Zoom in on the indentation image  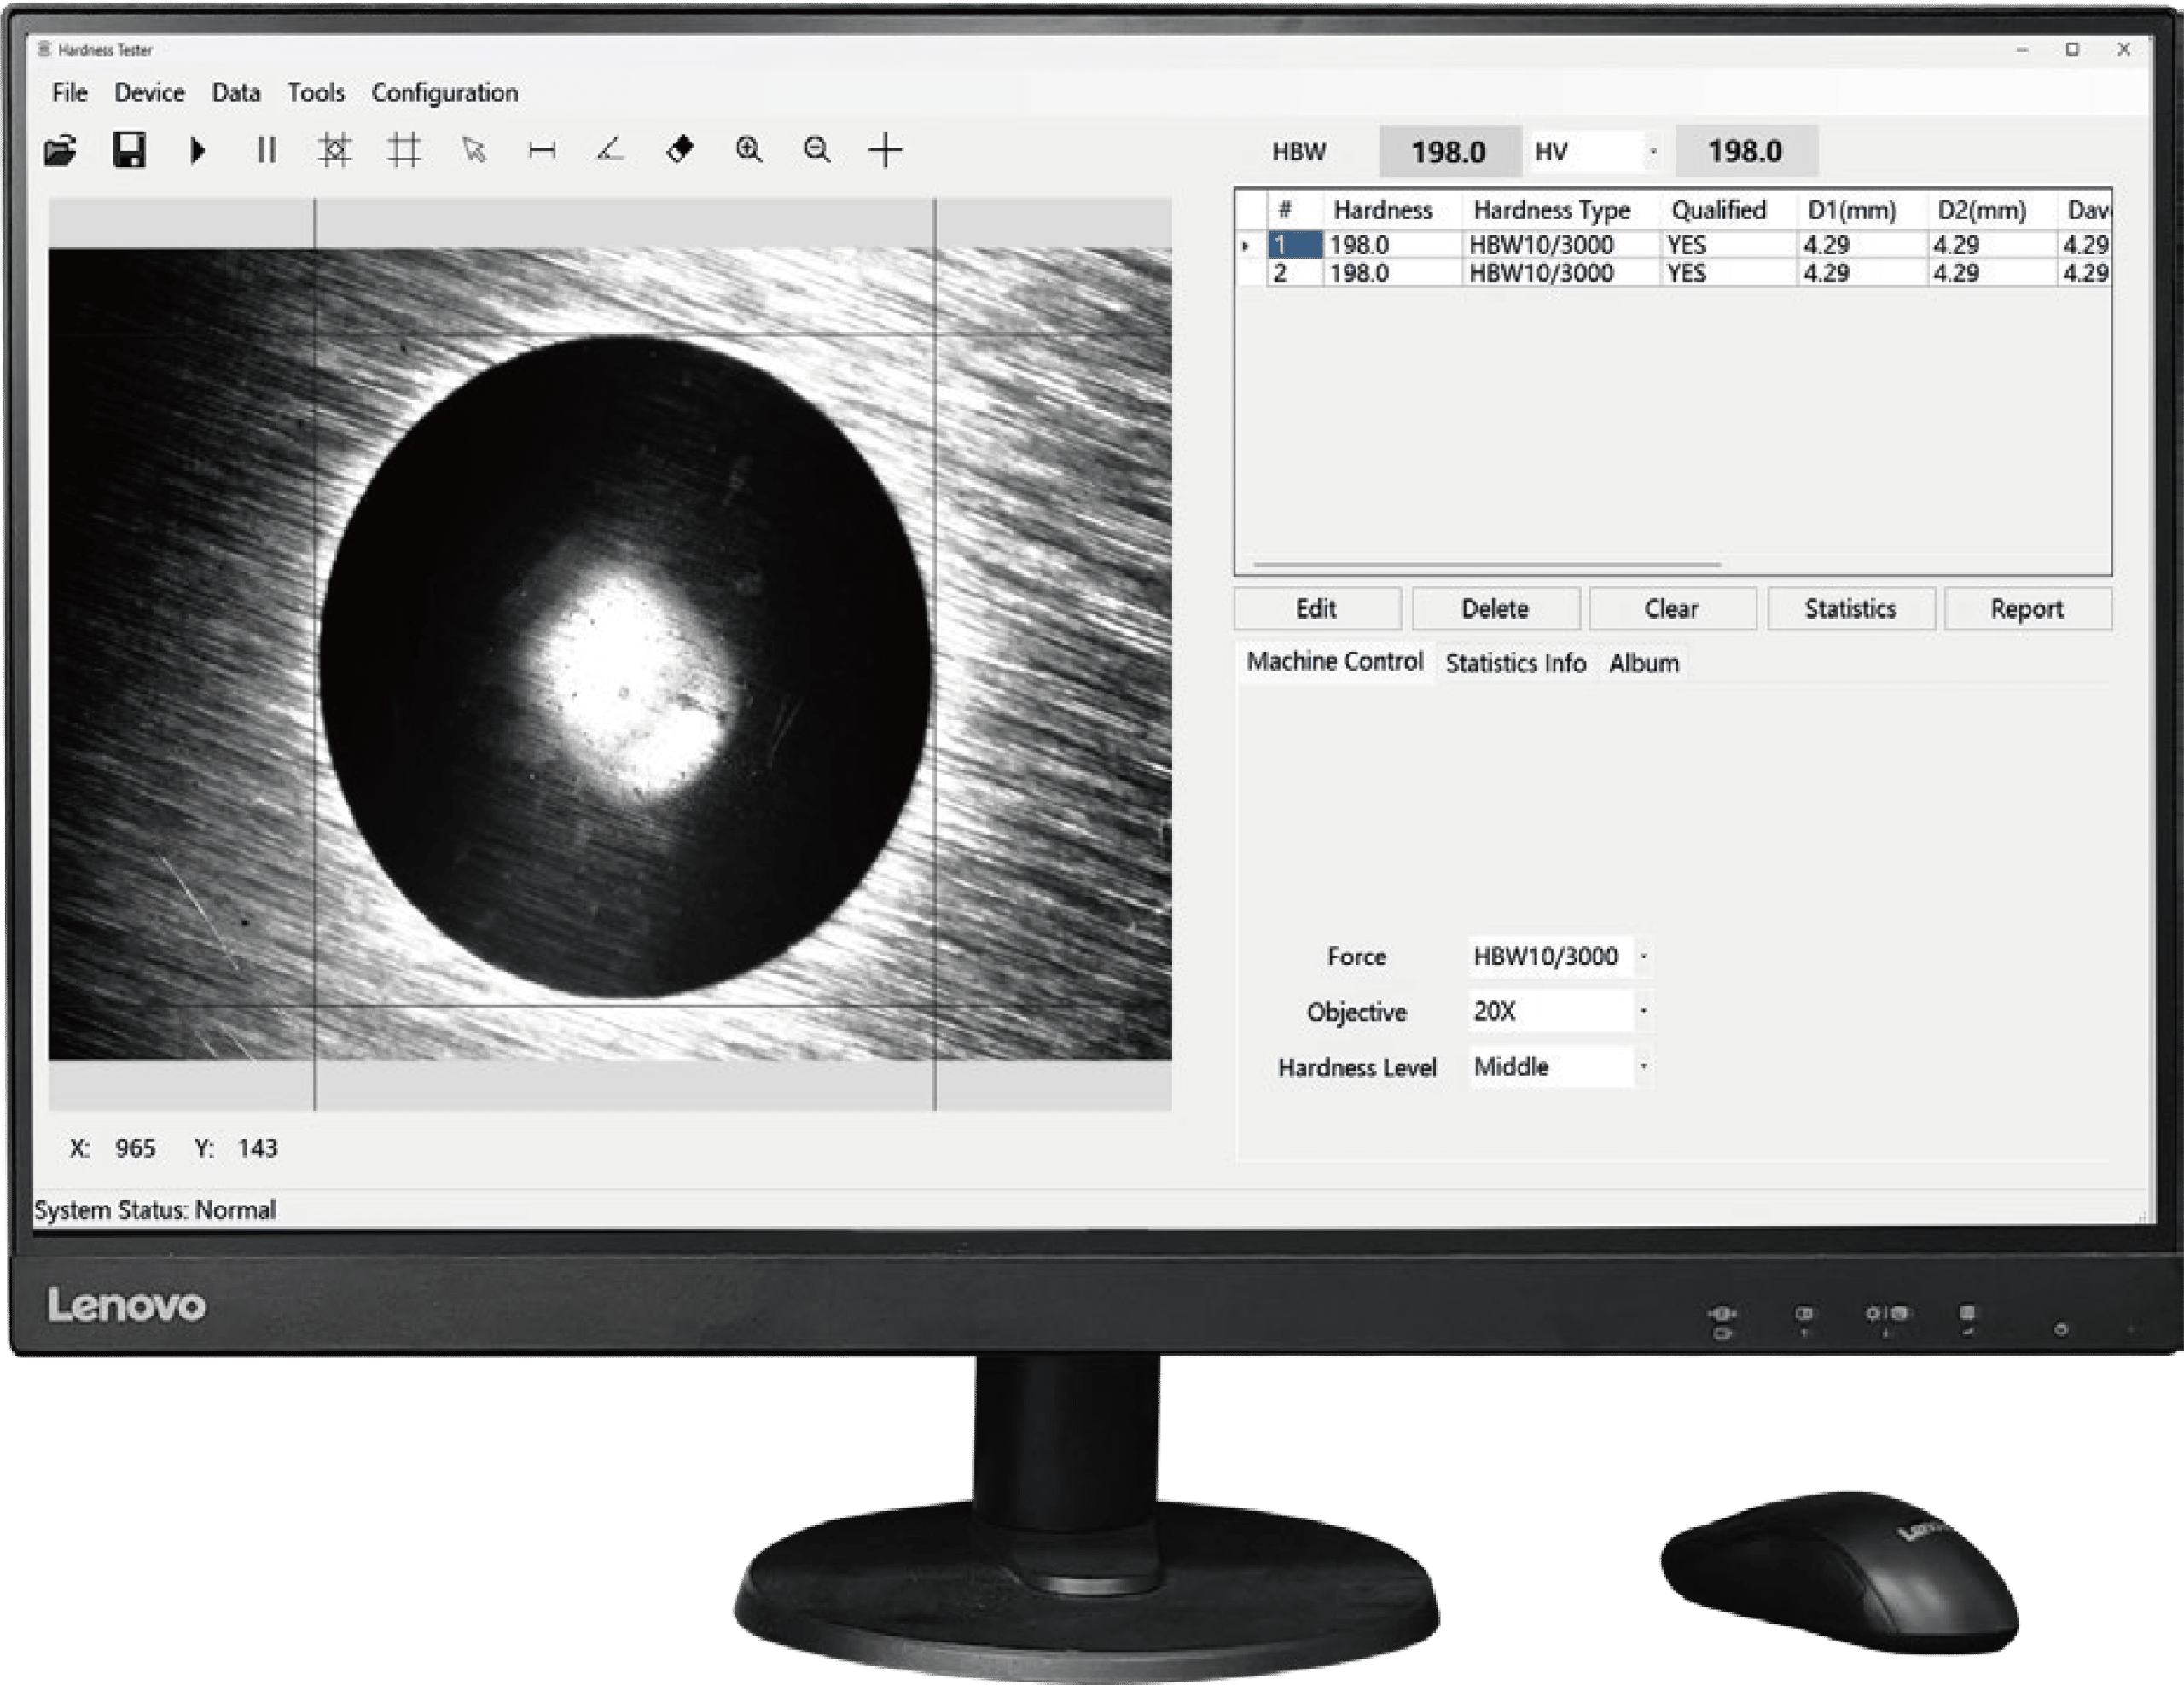750,149
